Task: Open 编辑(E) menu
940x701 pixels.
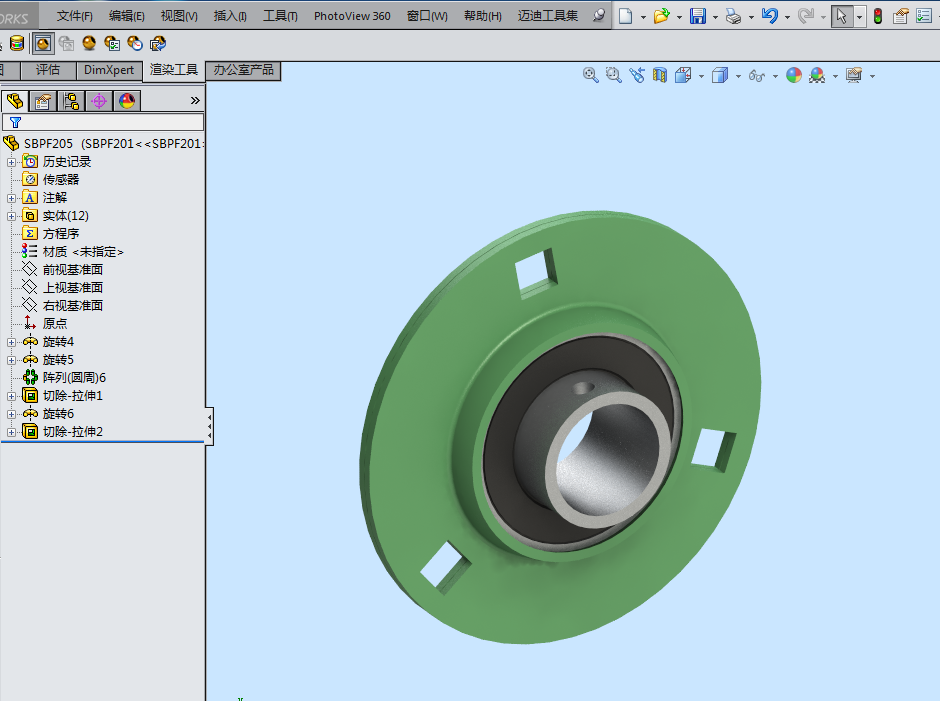Action: pos(126,16)
